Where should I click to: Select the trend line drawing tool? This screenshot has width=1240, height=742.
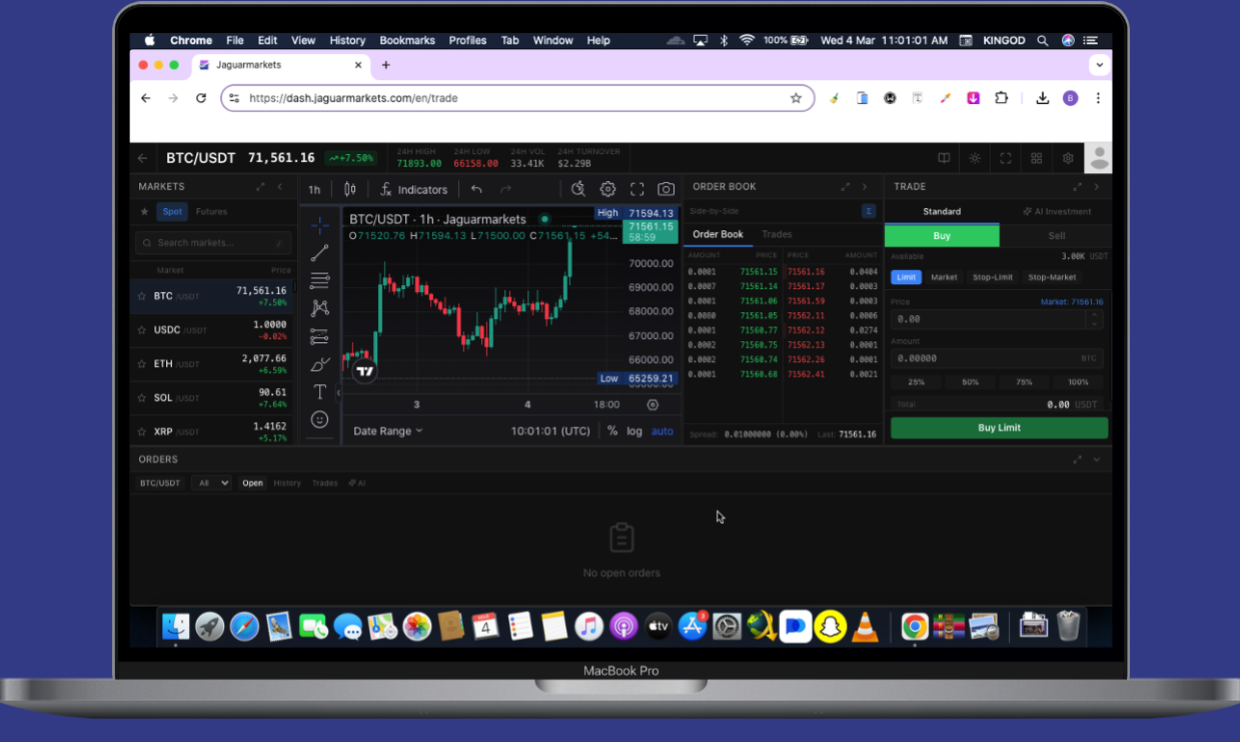[x=320, y=252]
